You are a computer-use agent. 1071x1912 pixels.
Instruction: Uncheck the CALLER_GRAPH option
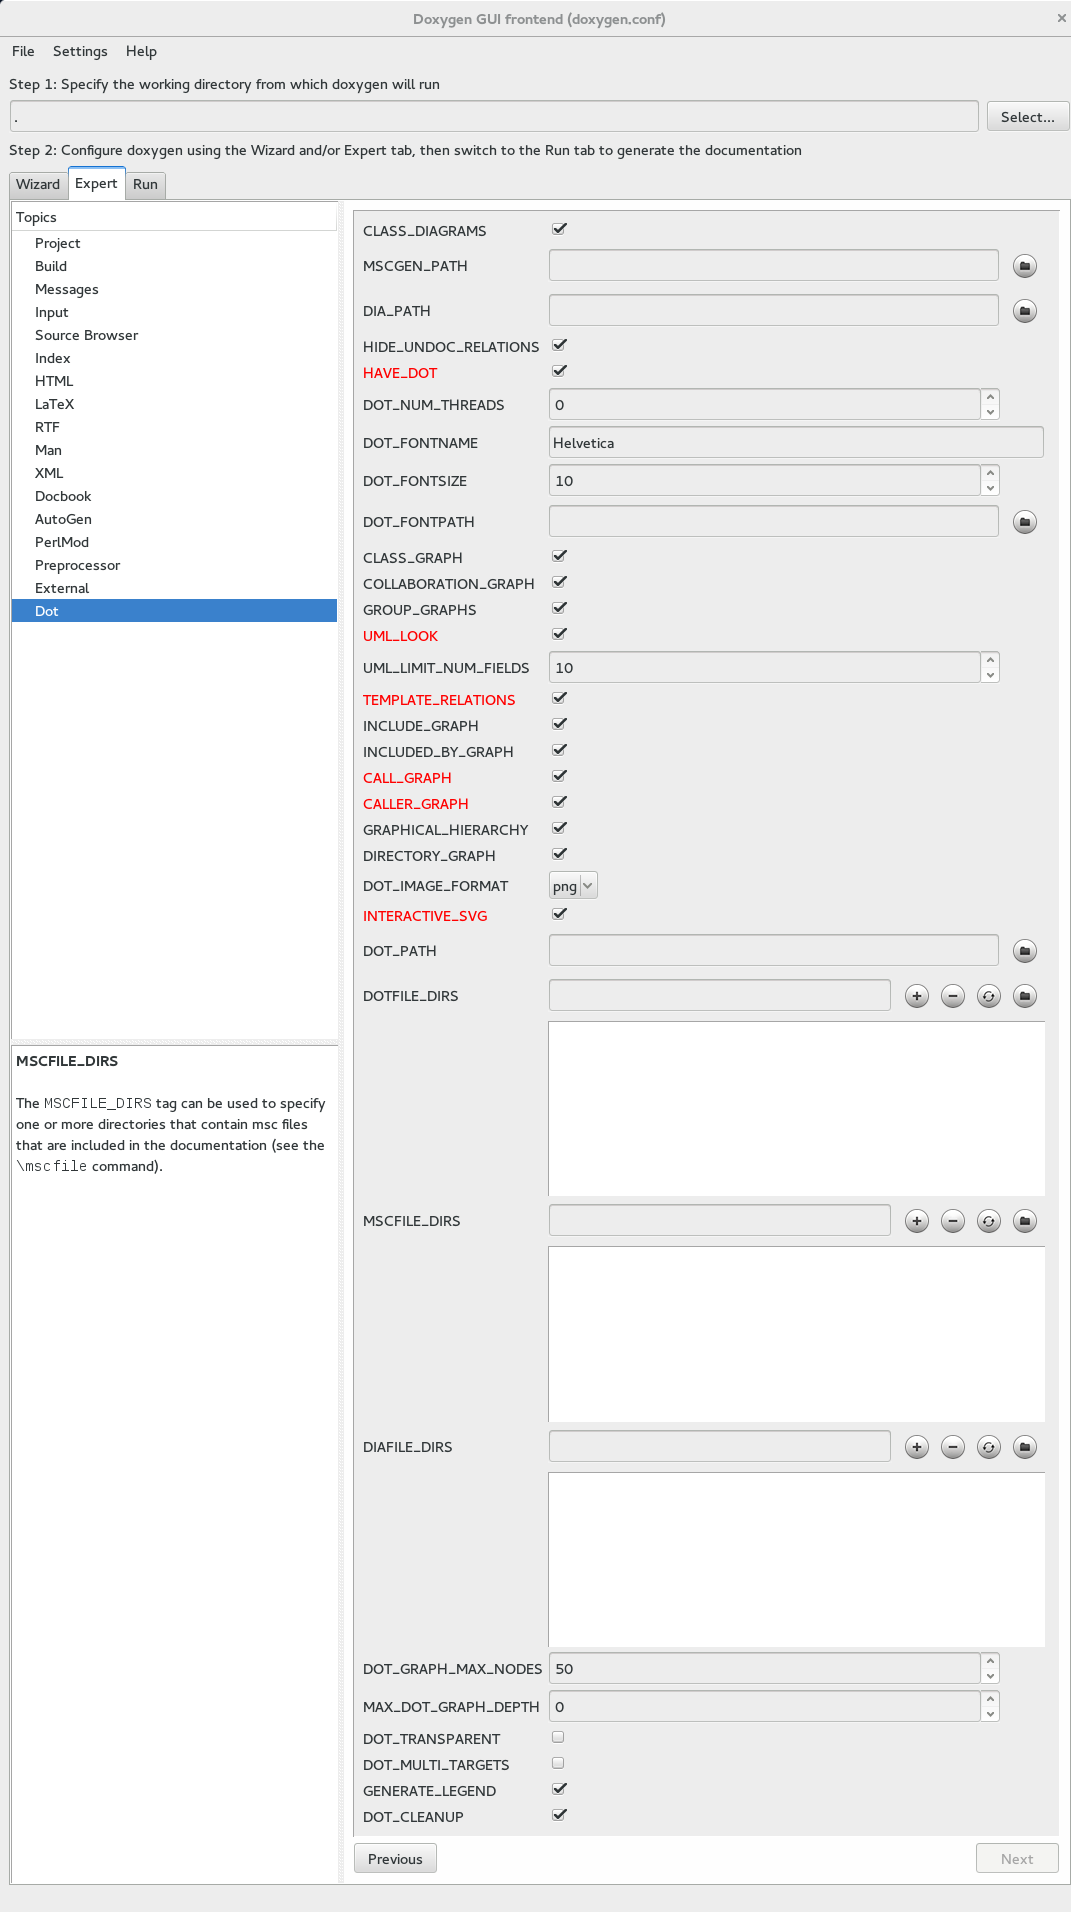tap(559, 802)
